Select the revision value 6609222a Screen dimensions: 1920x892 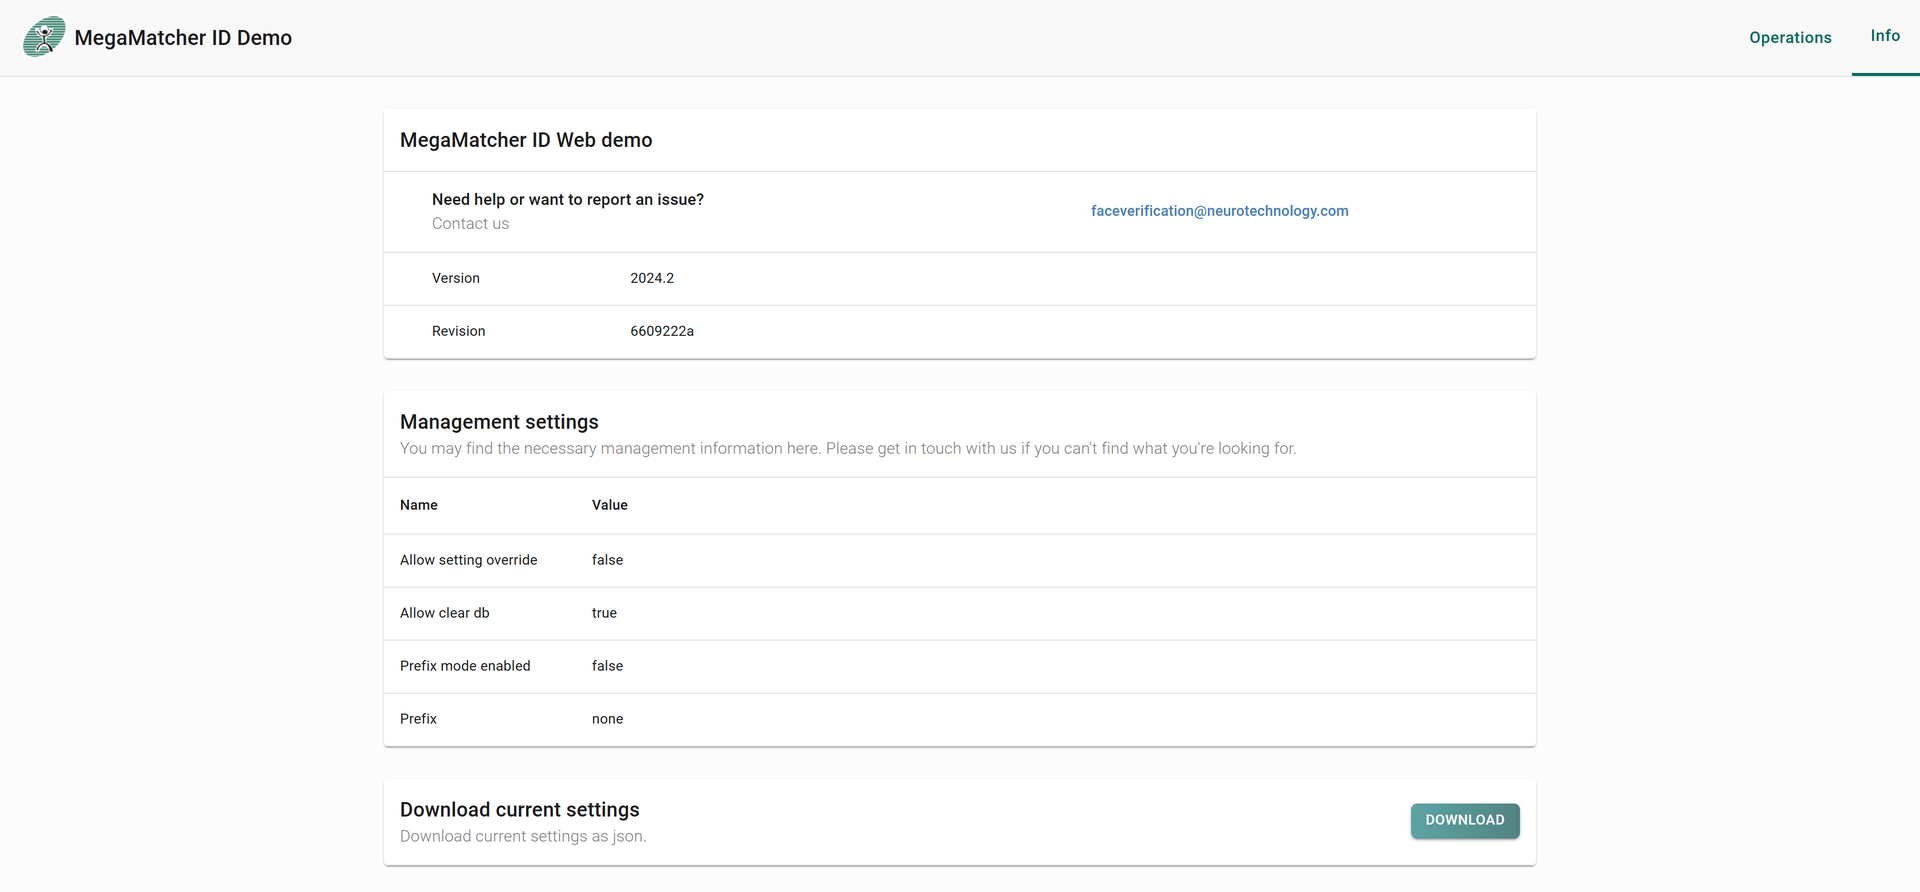click(662, 331)
